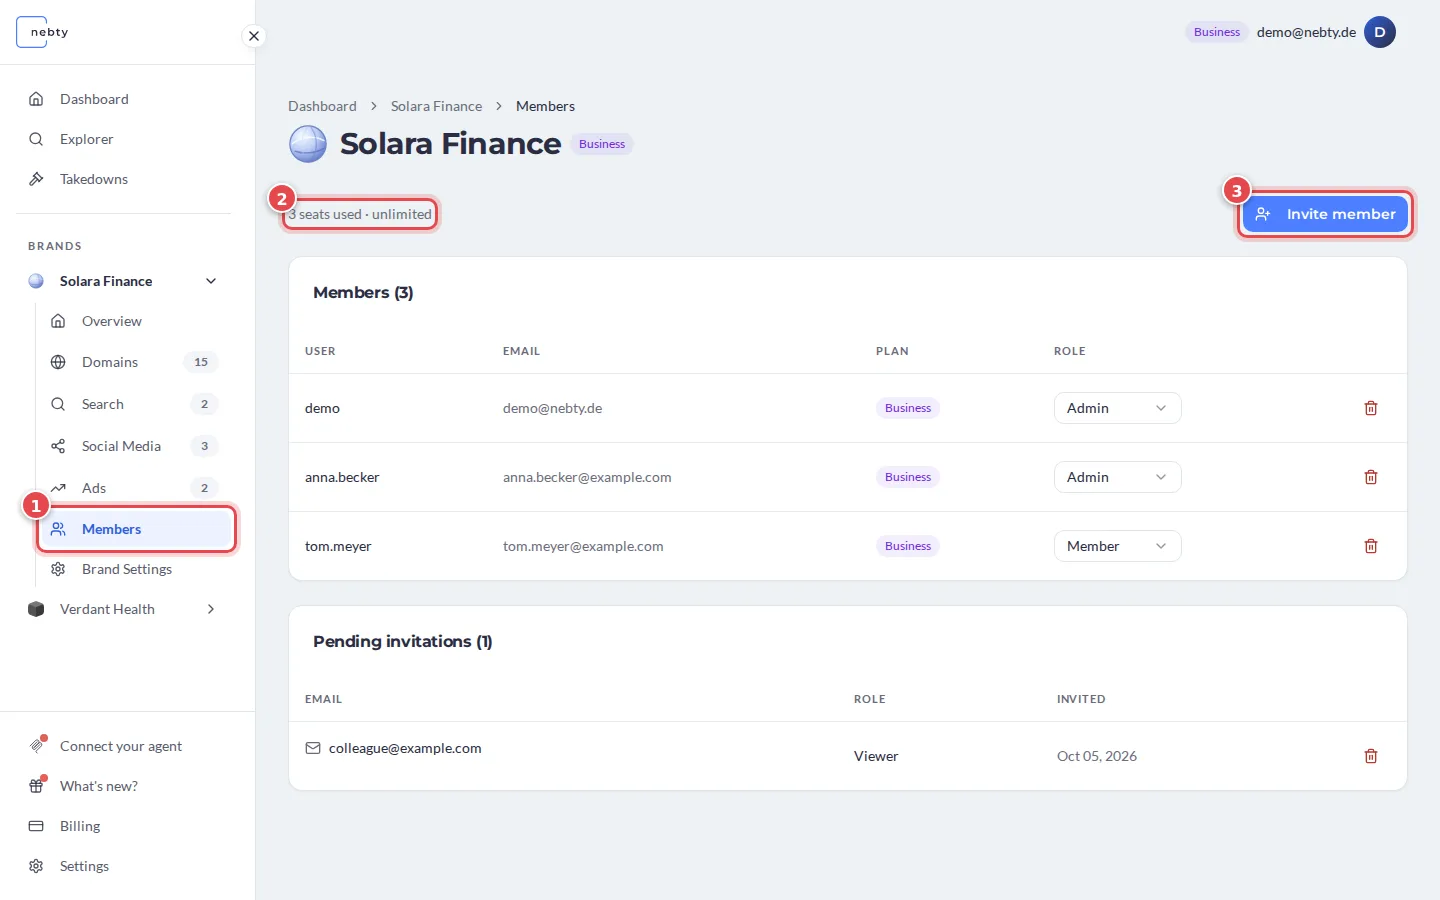Click the demo@nebty.de account label in header
Screen dimensions: 1440x900
pos(1306,32)
